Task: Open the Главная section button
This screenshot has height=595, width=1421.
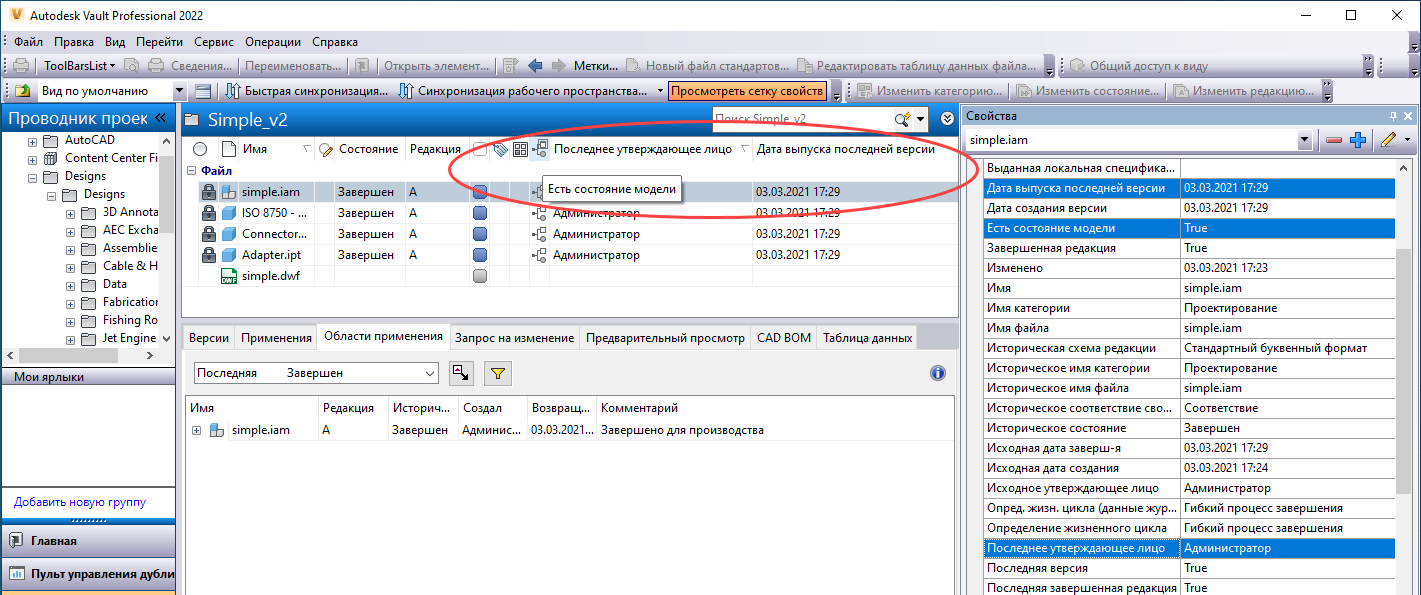Action: (88, 541)
